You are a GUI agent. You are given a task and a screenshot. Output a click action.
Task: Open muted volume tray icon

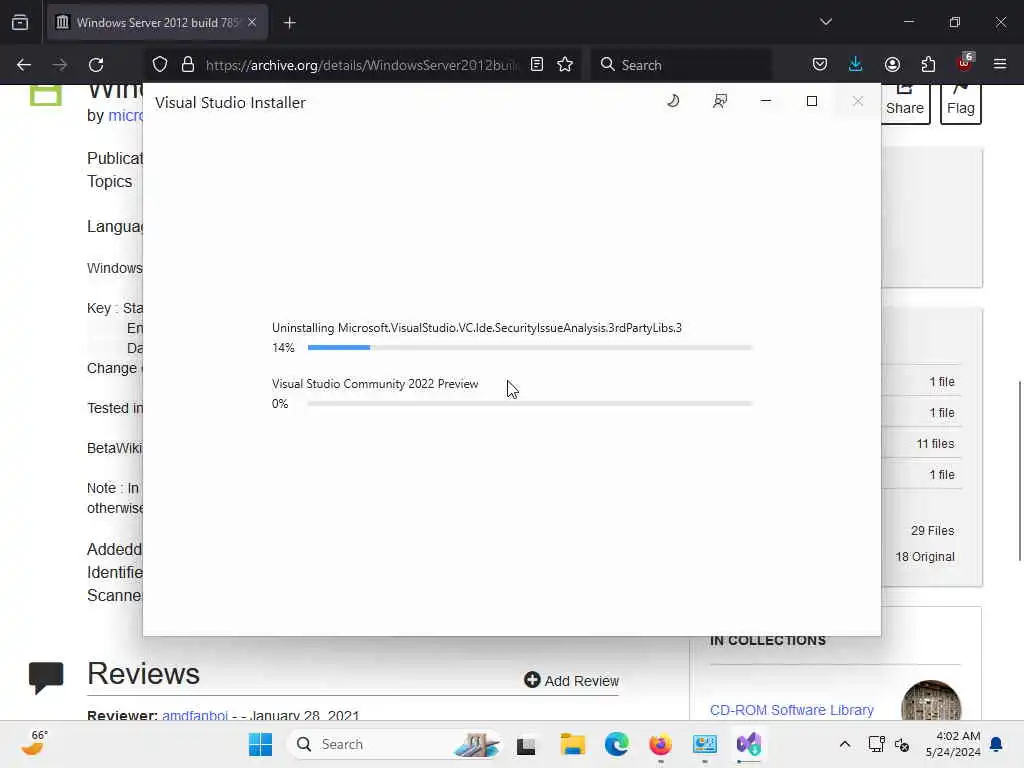(902, 744)
